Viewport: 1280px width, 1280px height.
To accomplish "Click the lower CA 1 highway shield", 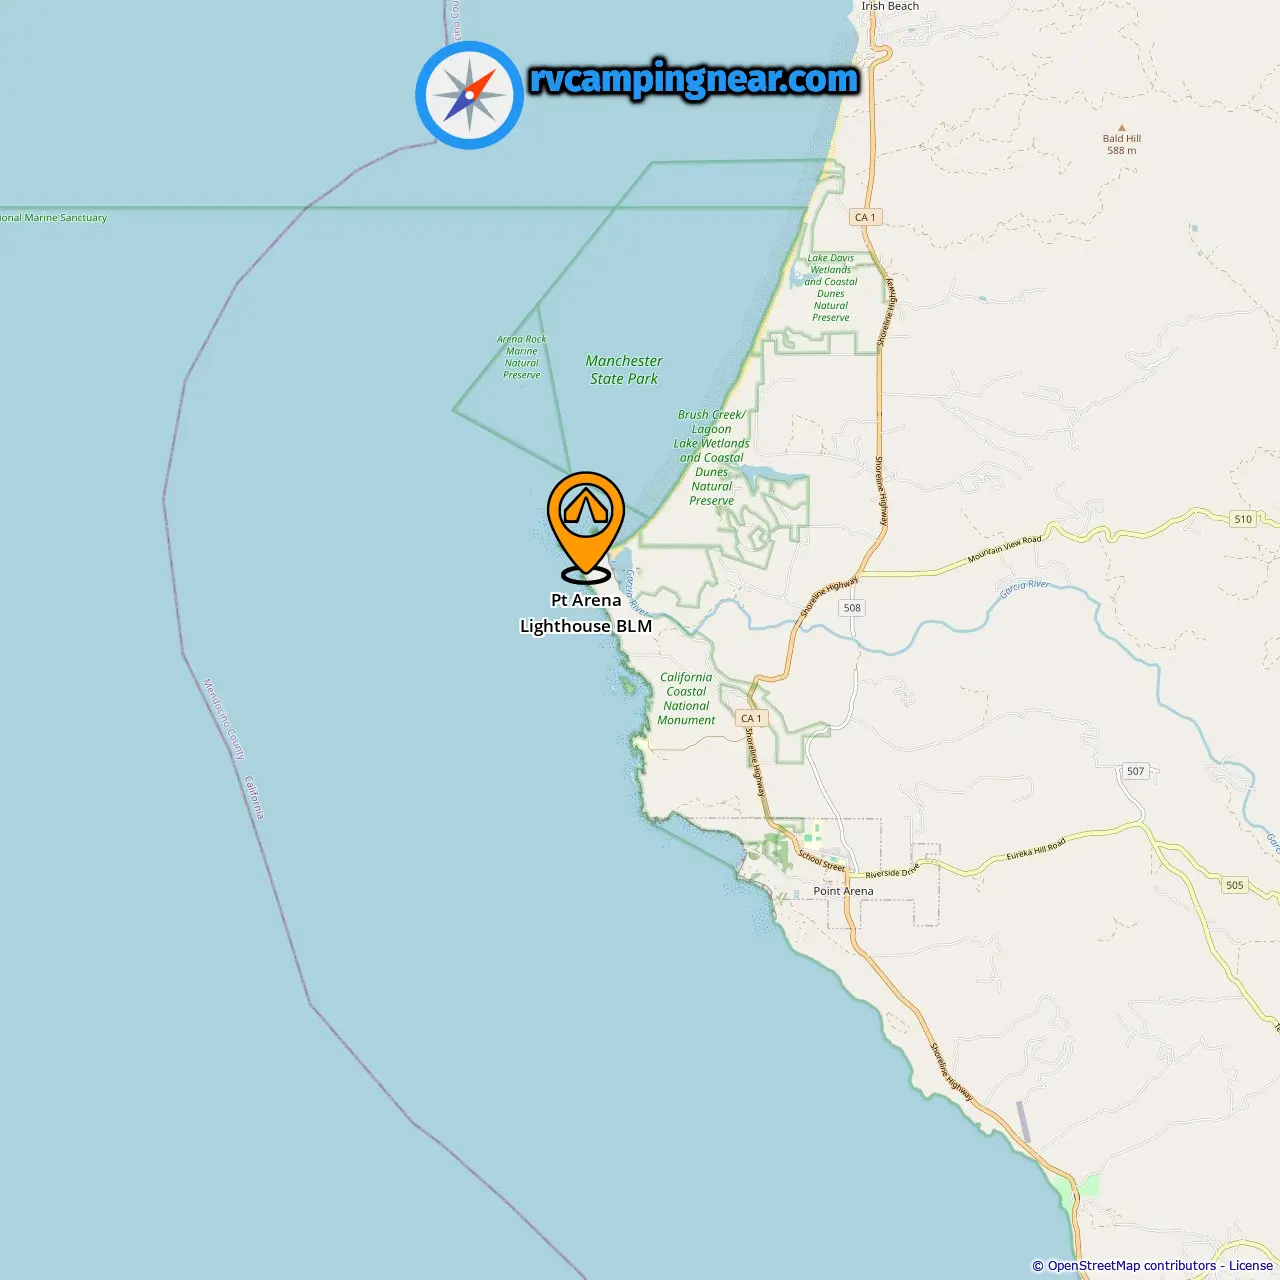I will pyautogui.click(x=752, y=718).
